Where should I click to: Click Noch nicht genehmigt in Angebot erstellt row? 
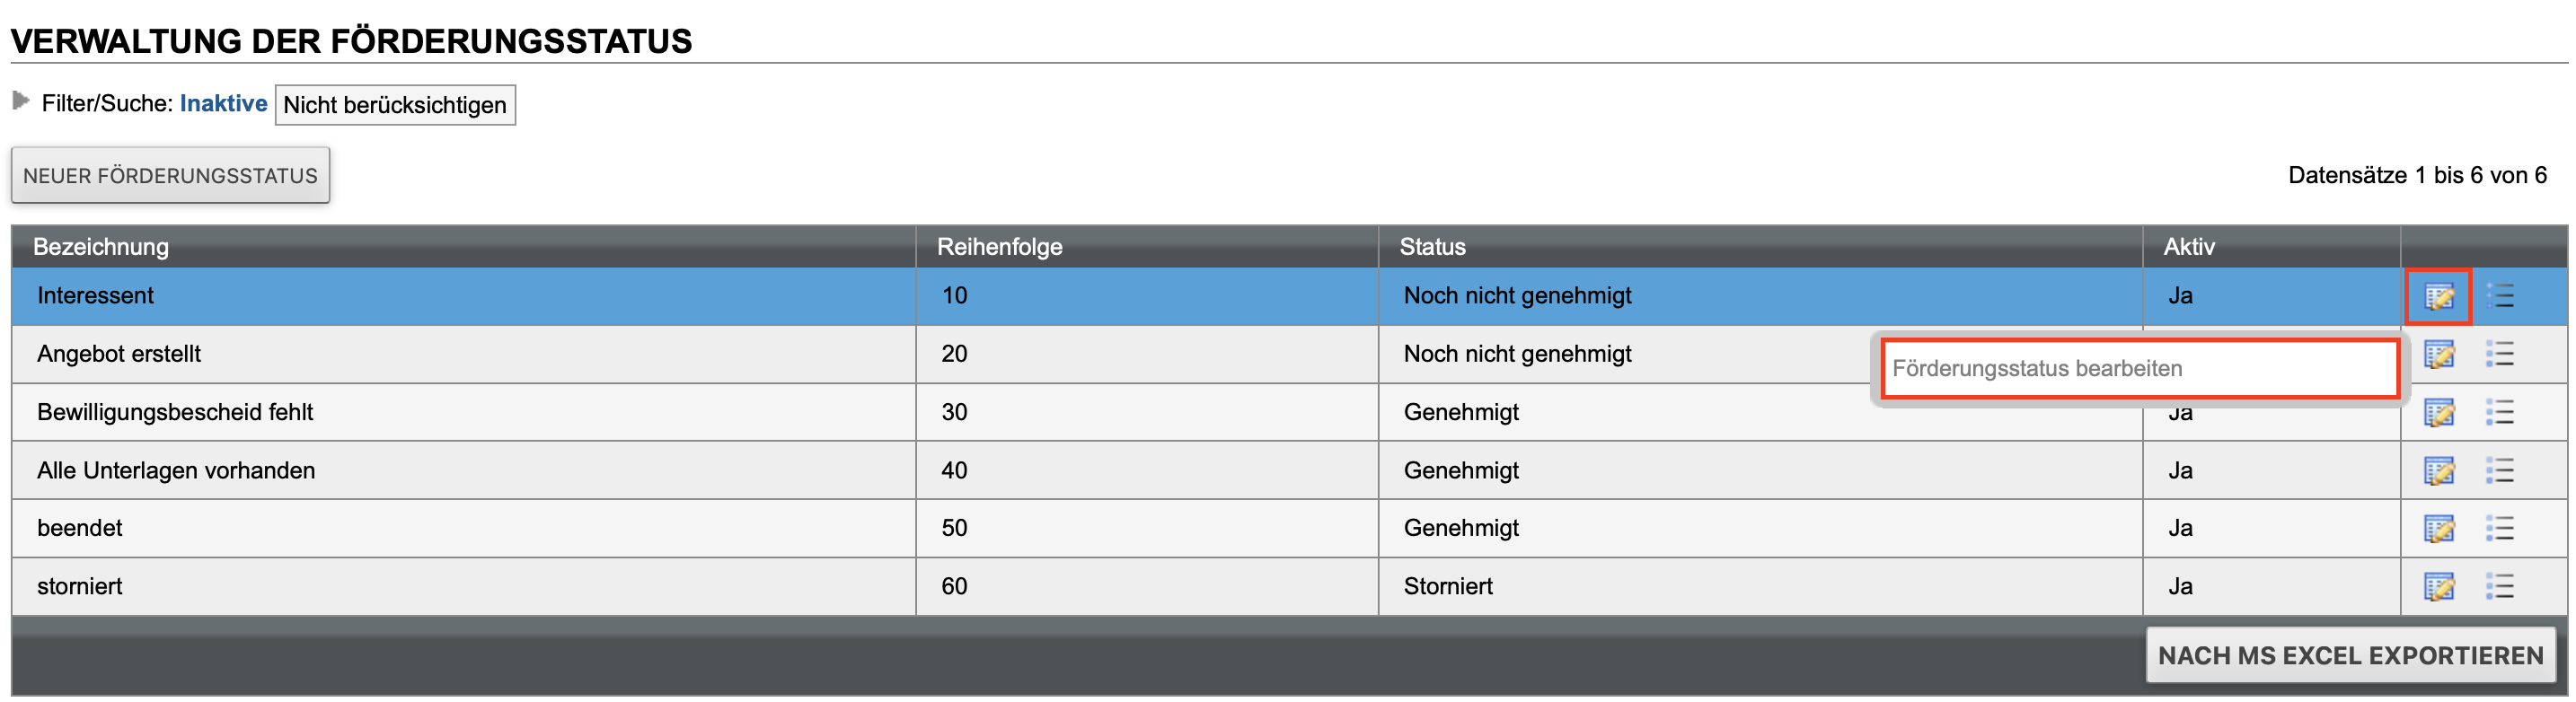(1517, 354)
